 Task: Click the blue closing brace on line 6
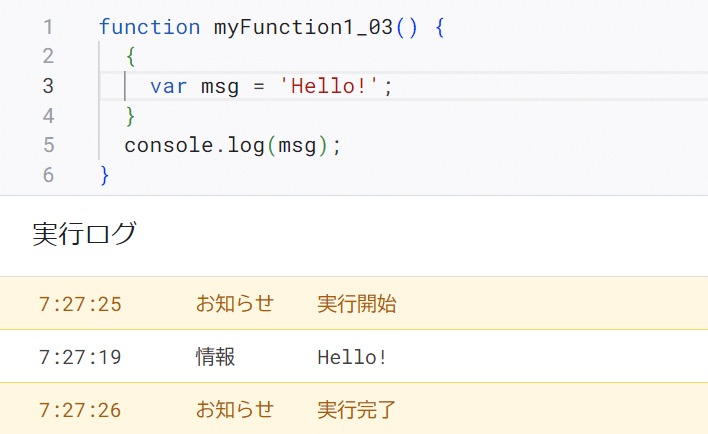click(x=105, y=175)
